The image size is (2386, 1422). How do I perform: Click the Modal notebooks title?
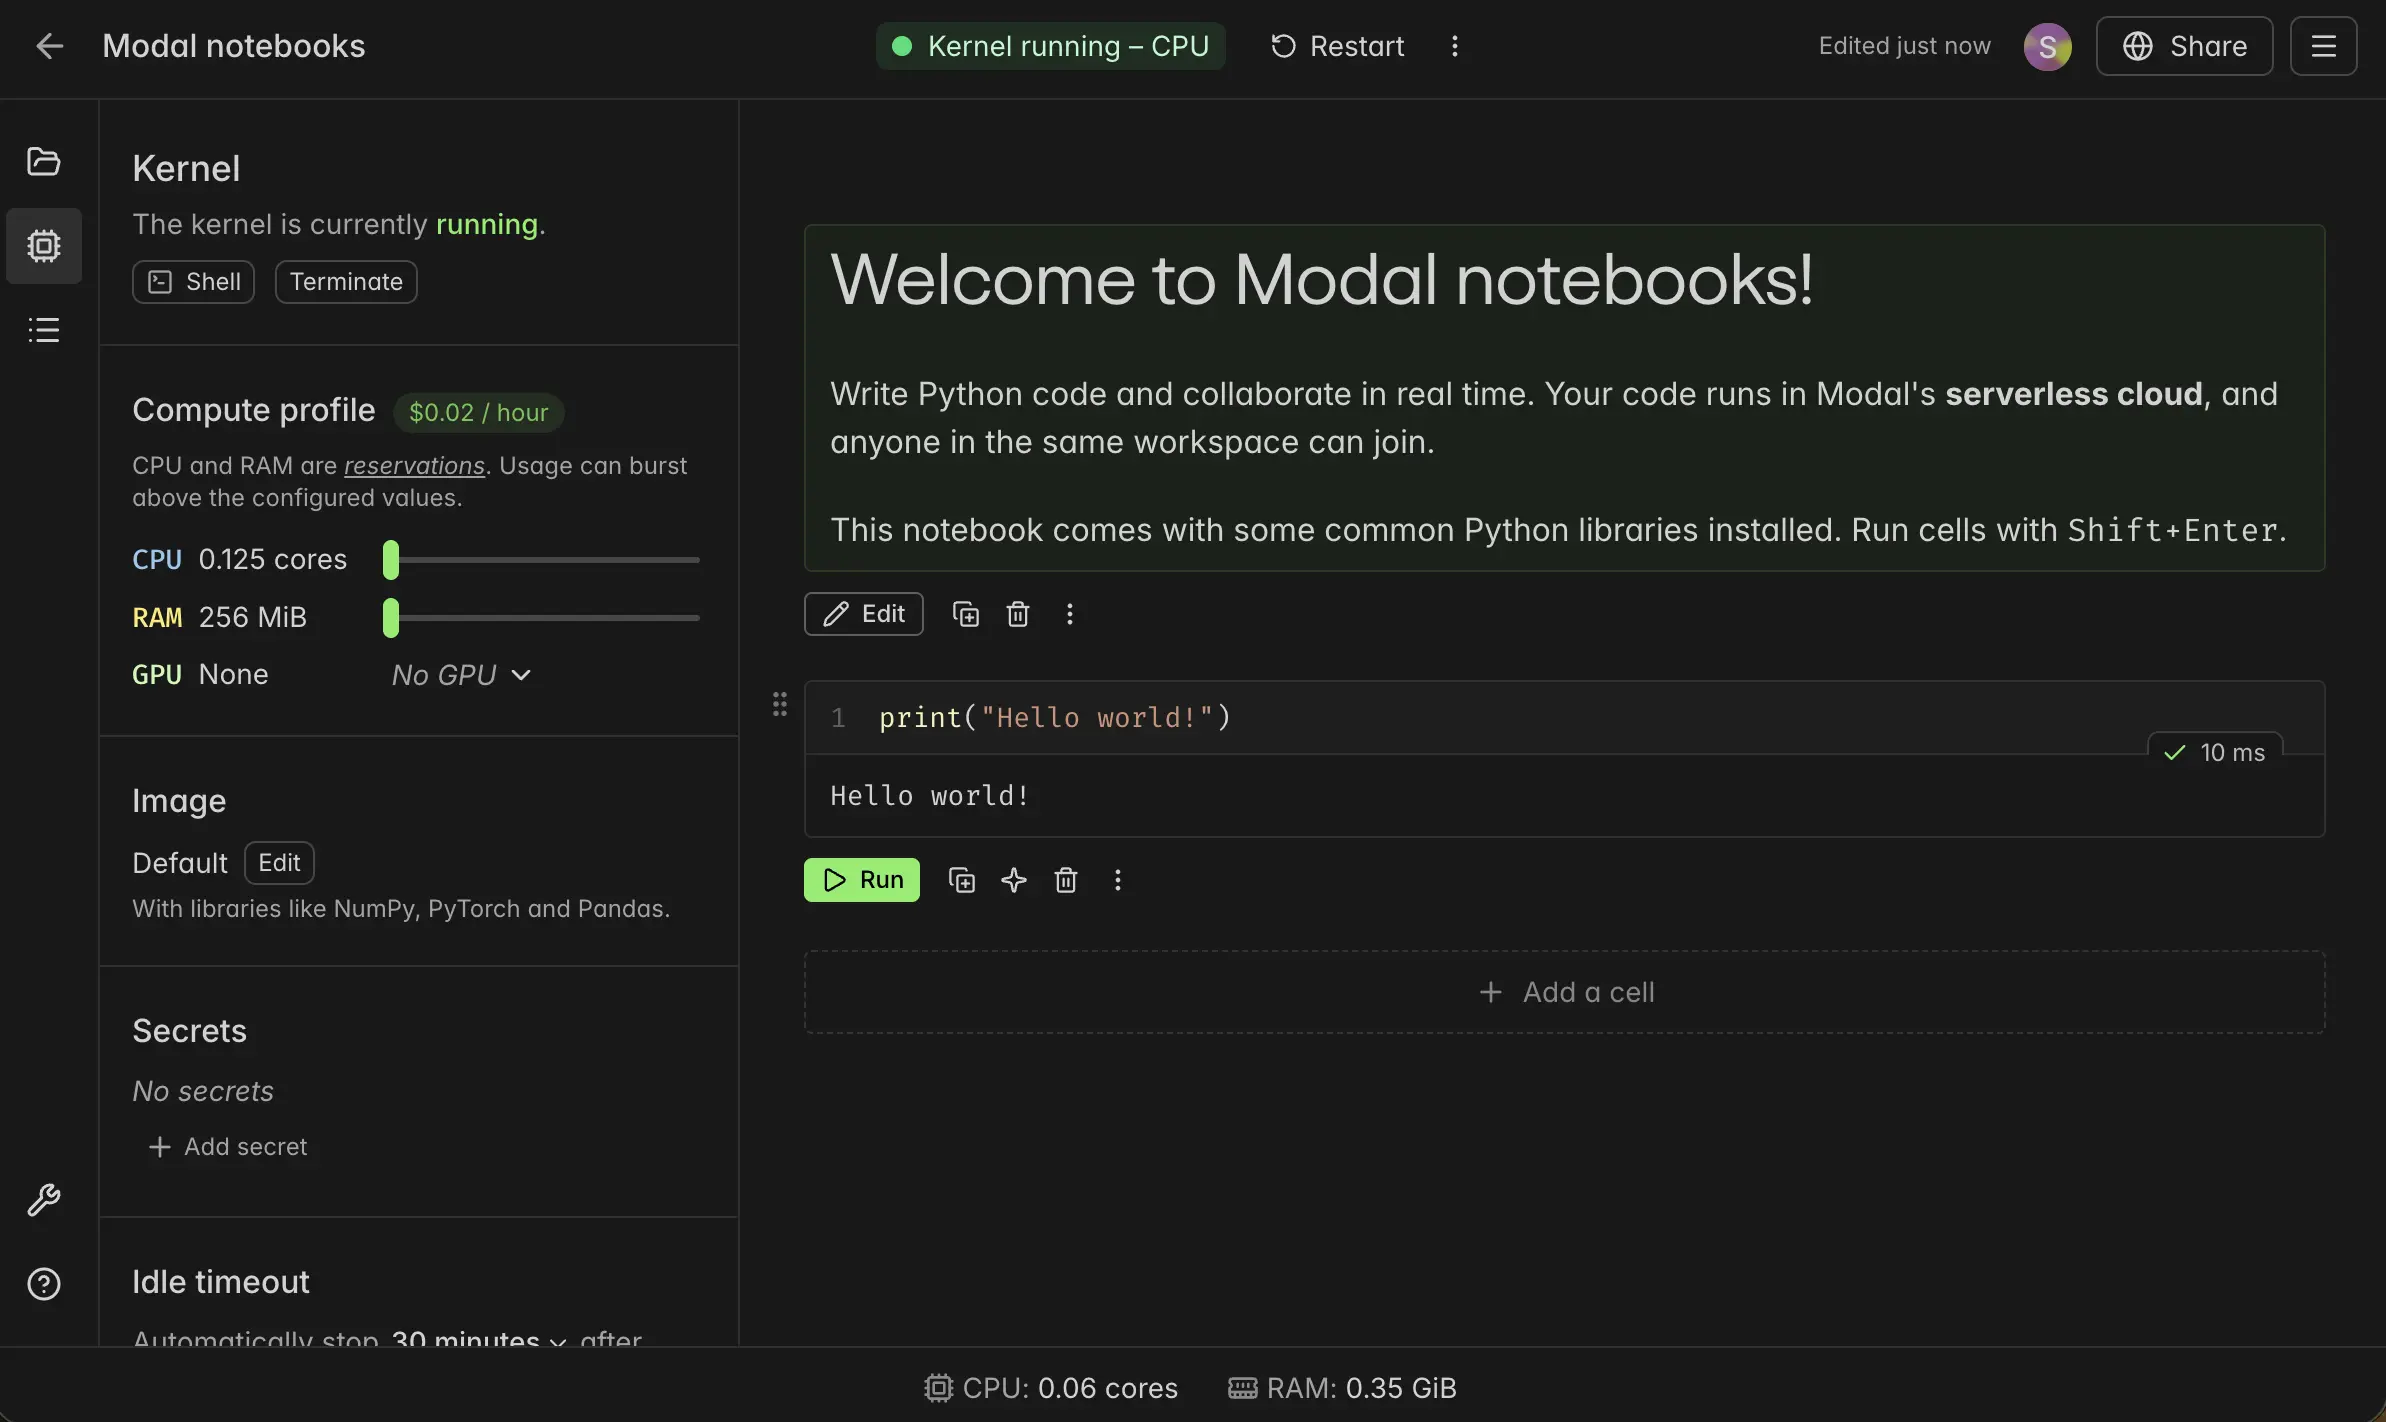pyautogui.click(x=234, y=46)
